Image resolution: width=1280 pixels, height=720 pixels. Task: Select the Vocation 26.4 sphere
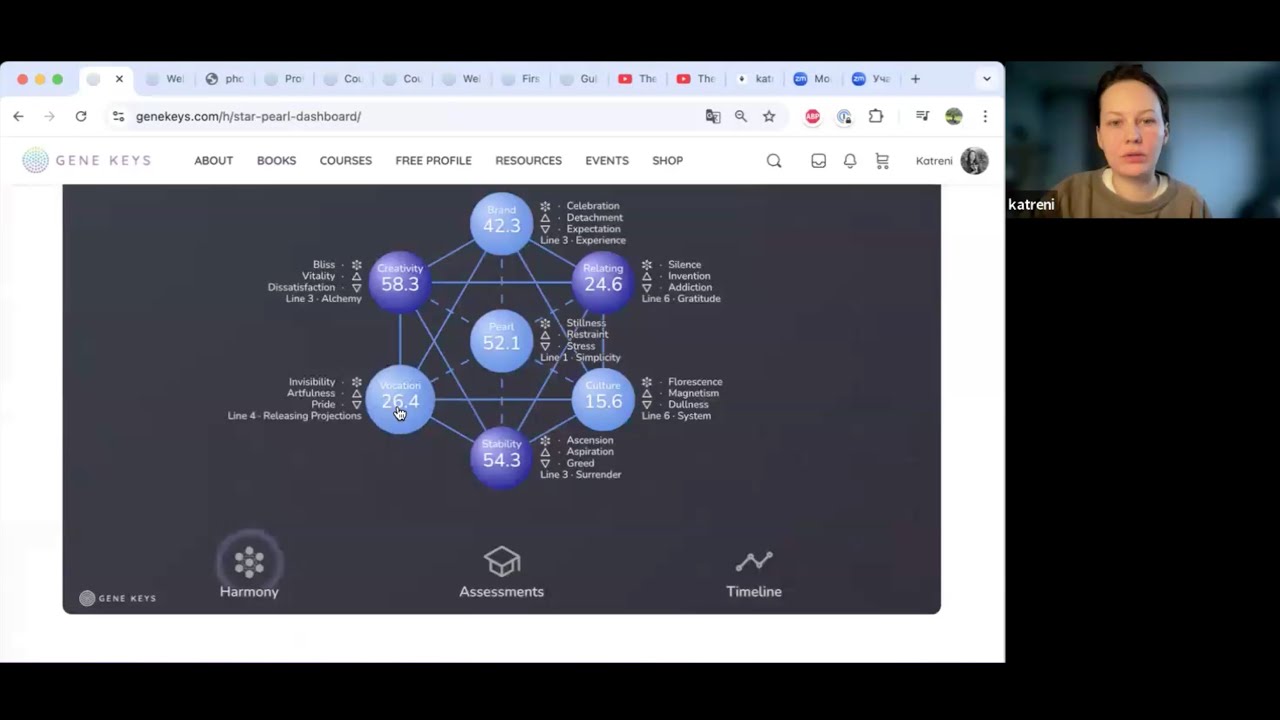(400, 399)
